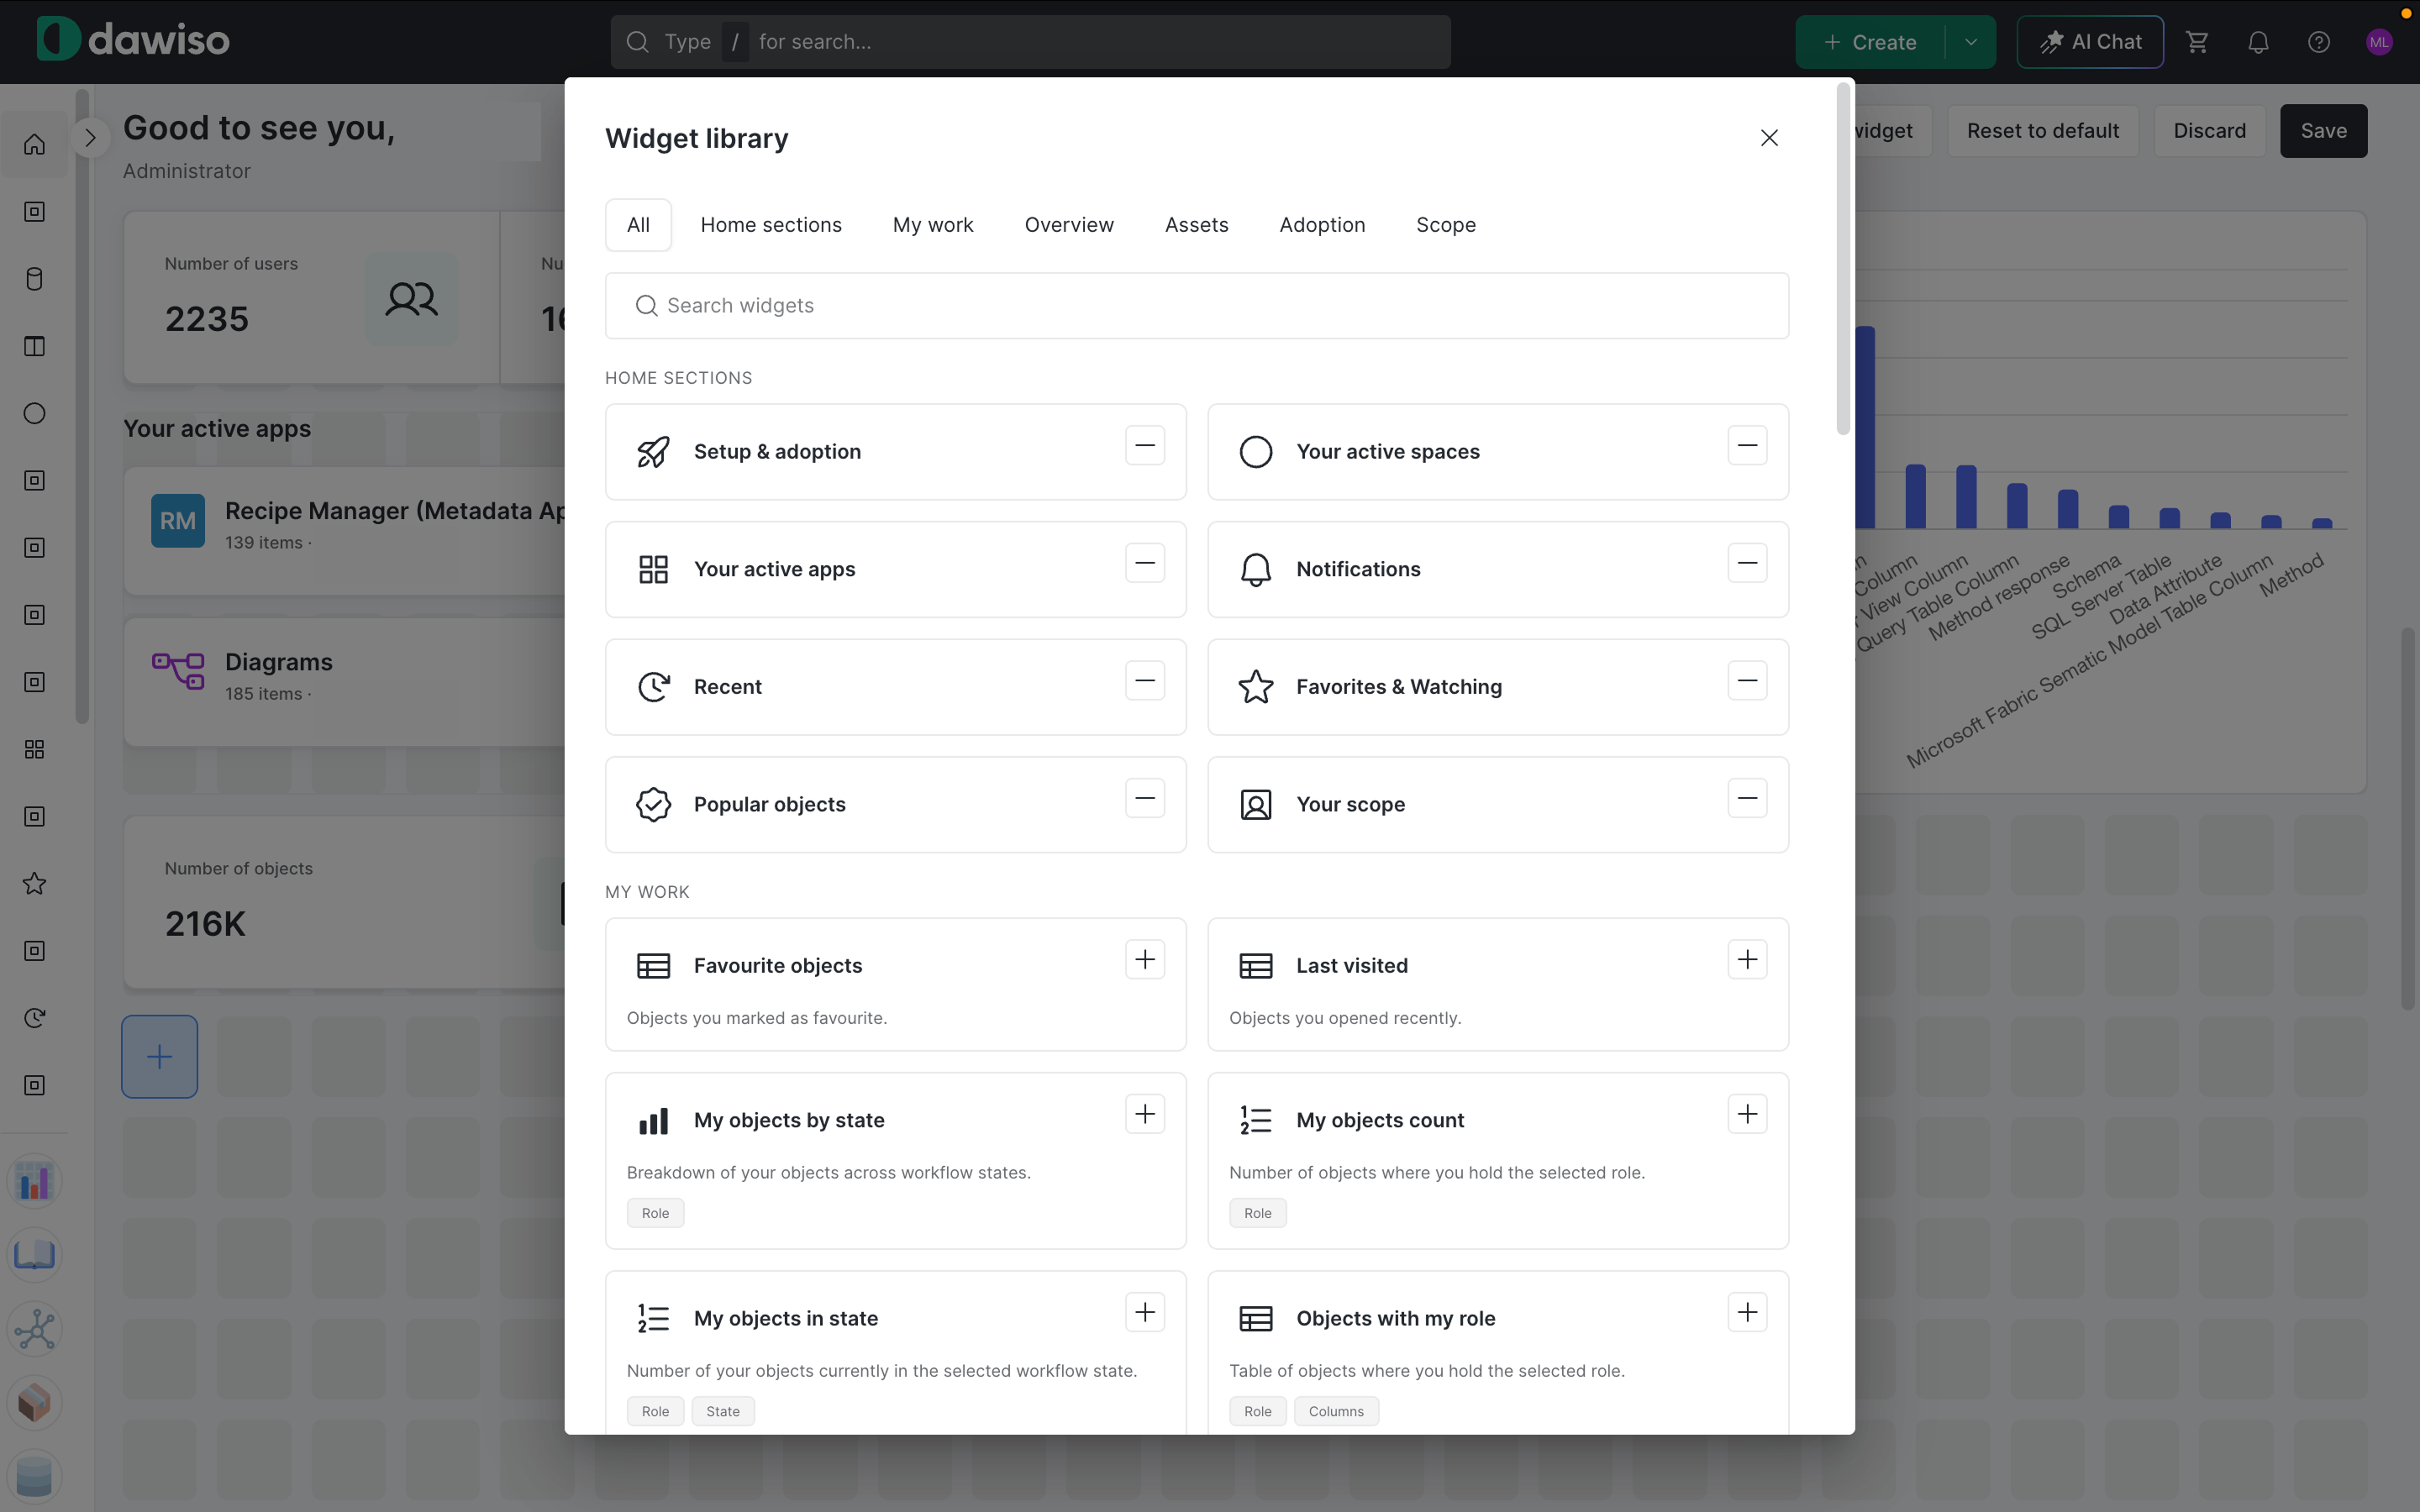Select the All tab in Widget library
Image resolution: width=2420 pixels, height=1512 pixels.
638,225
